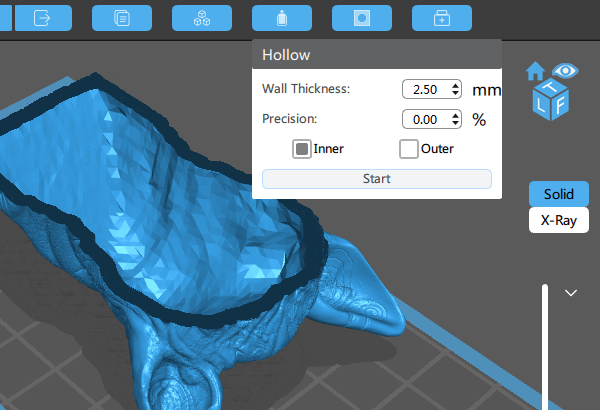Decrease Precision with down arrow
600x410 pixels.
[455, 123]
